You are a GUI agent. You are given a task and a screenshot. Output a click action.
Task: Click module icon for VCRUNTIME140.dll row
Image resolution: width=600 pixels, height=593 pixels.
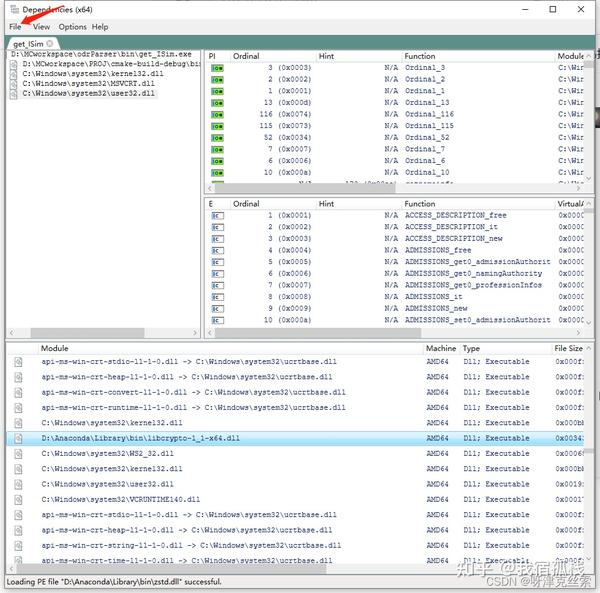click(18, 500)
